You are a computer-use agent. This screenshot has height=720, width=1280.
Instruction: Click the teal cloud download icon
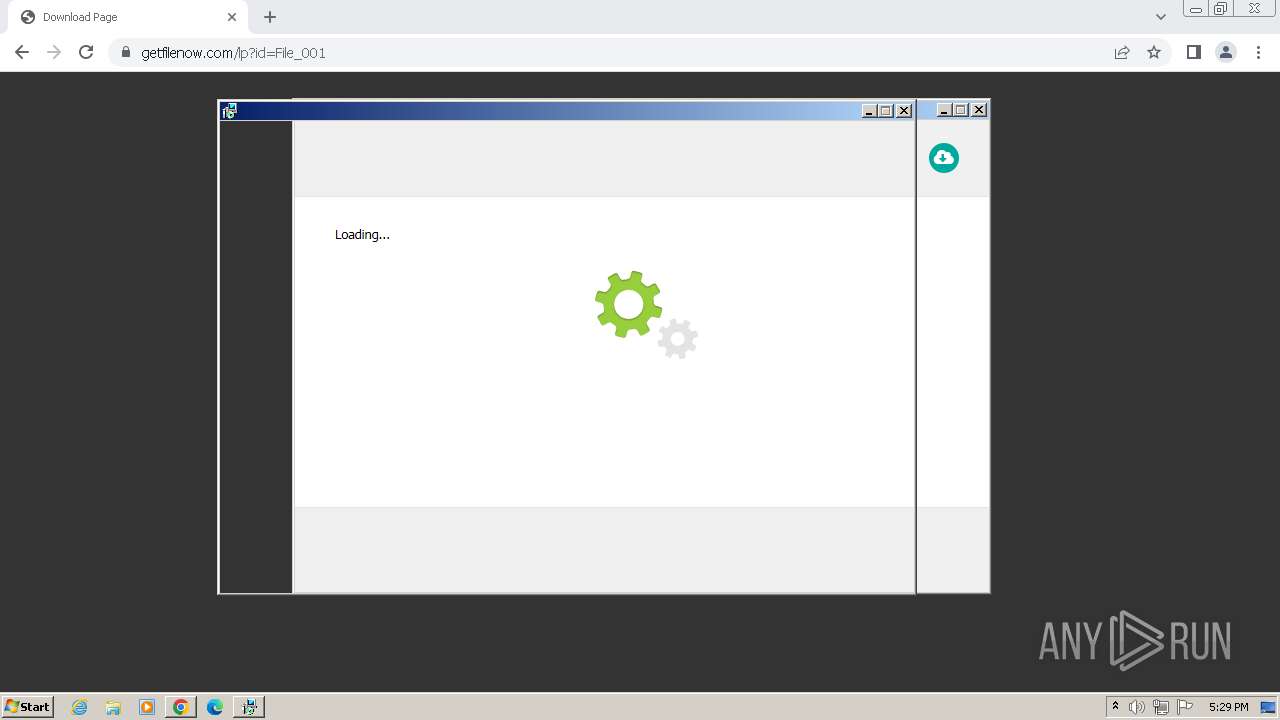point(943,158)
